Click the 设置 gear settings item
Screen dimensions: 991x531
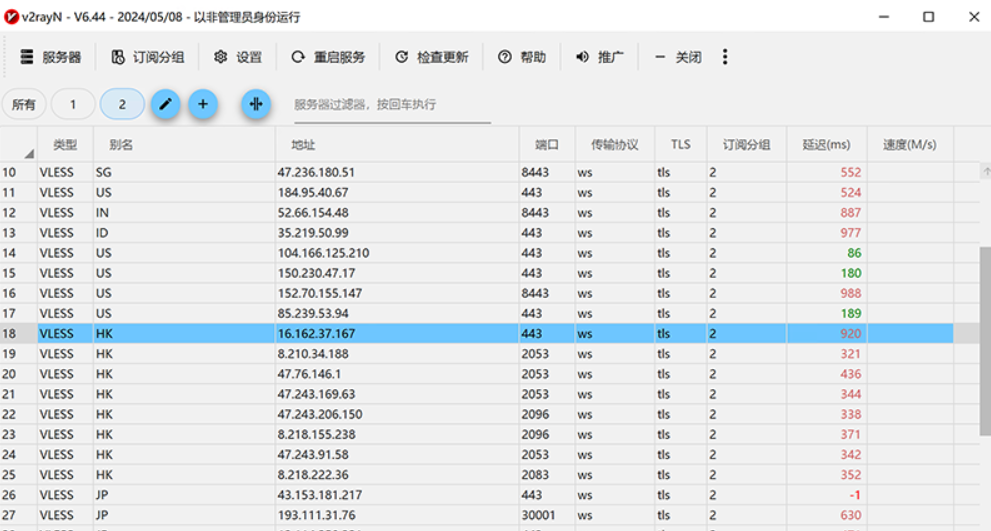[x=238, y=57]
